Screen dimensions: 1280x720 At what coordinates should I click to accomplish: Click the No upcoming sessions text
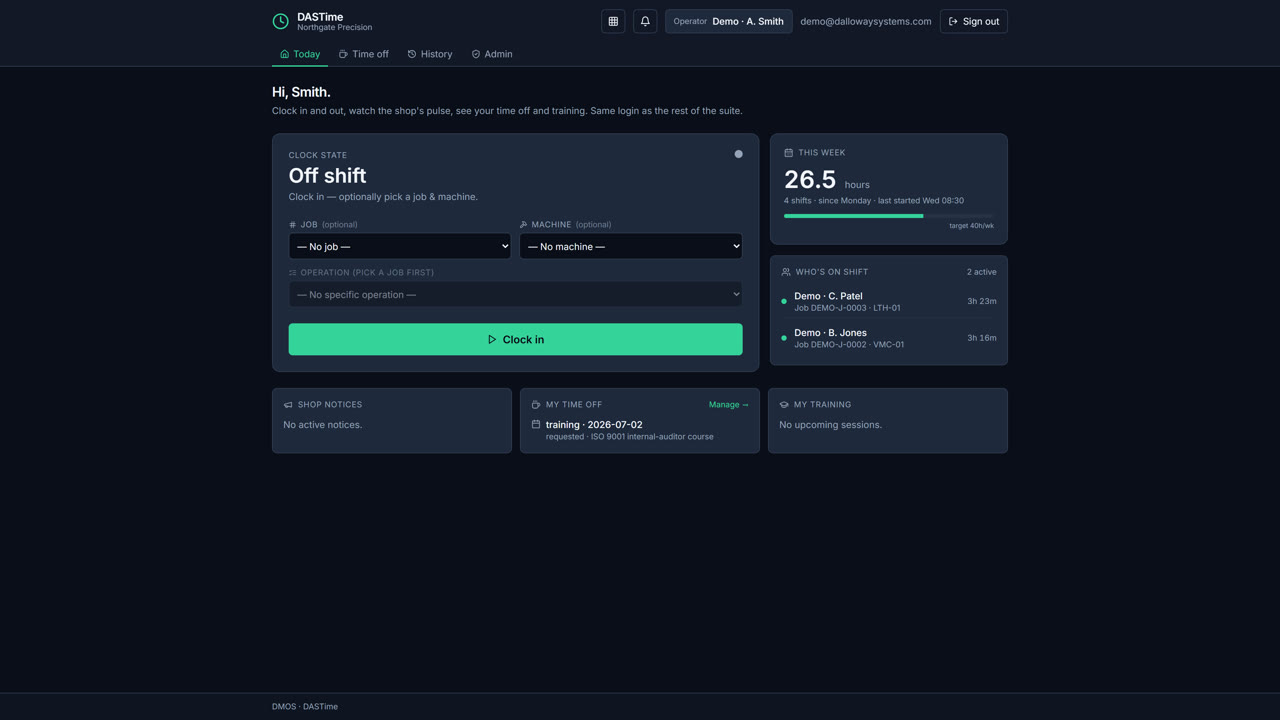831,425
